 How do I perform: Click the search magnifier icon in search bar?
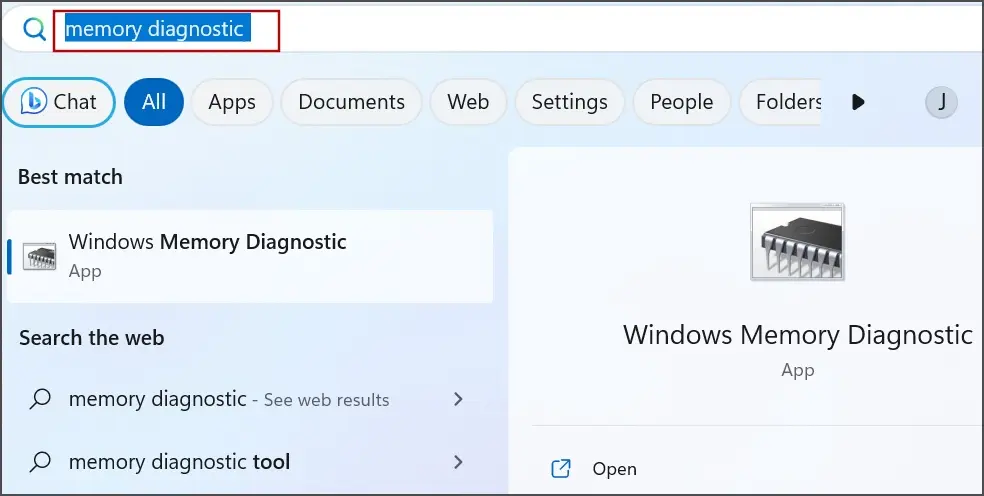pos(34,29)
